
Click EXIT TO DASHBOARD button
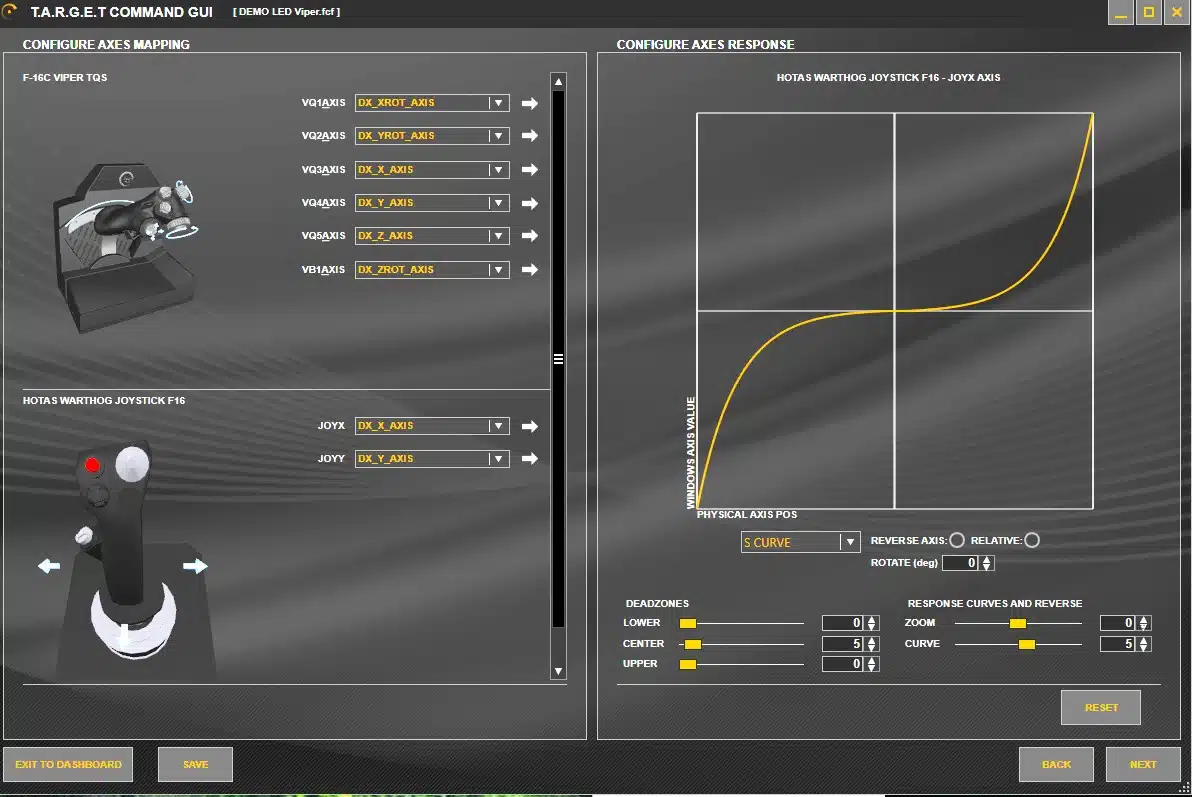pos(68,764)
